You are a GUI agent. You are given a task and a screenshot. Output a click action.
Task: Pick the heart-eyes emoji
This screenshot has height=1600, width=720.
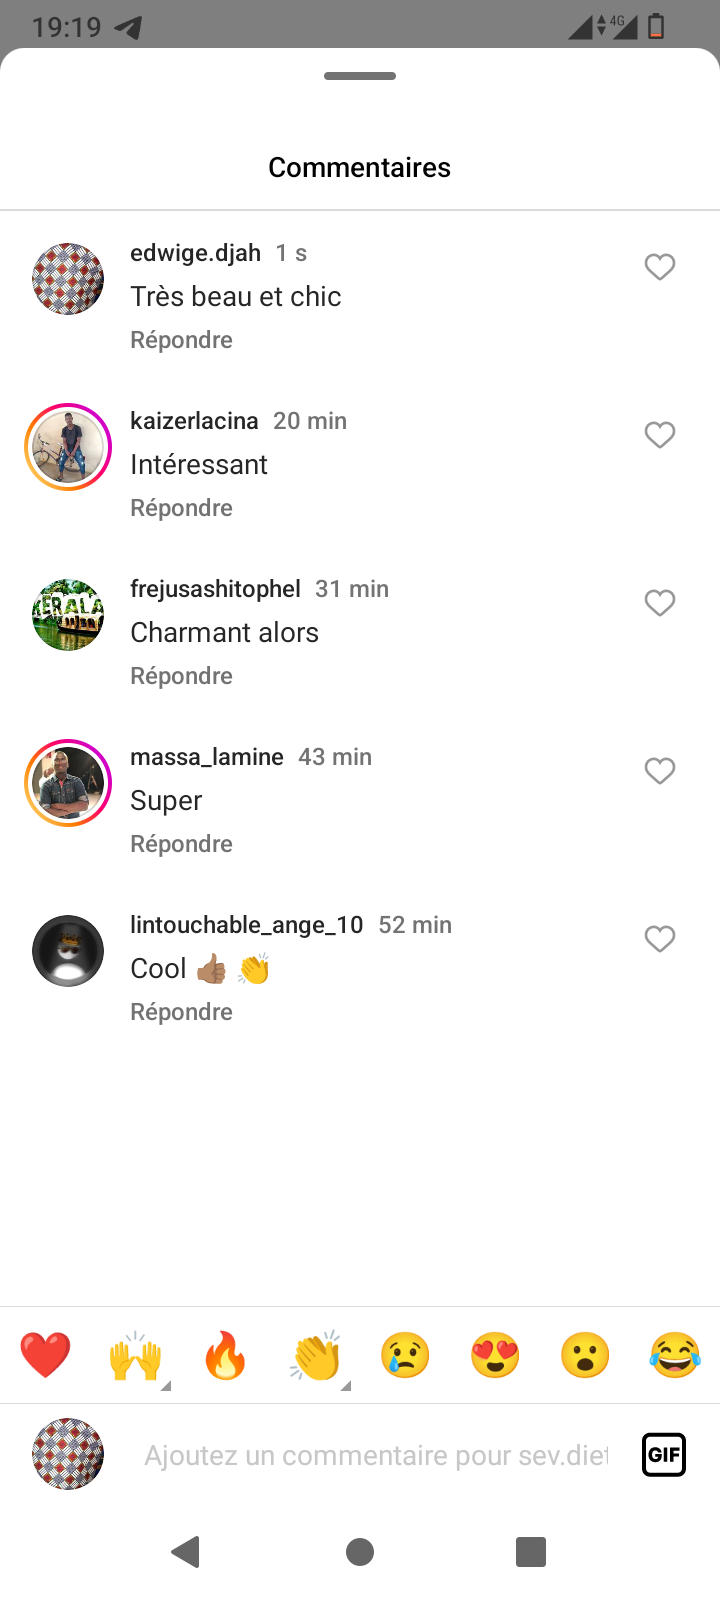[495, 1356]
